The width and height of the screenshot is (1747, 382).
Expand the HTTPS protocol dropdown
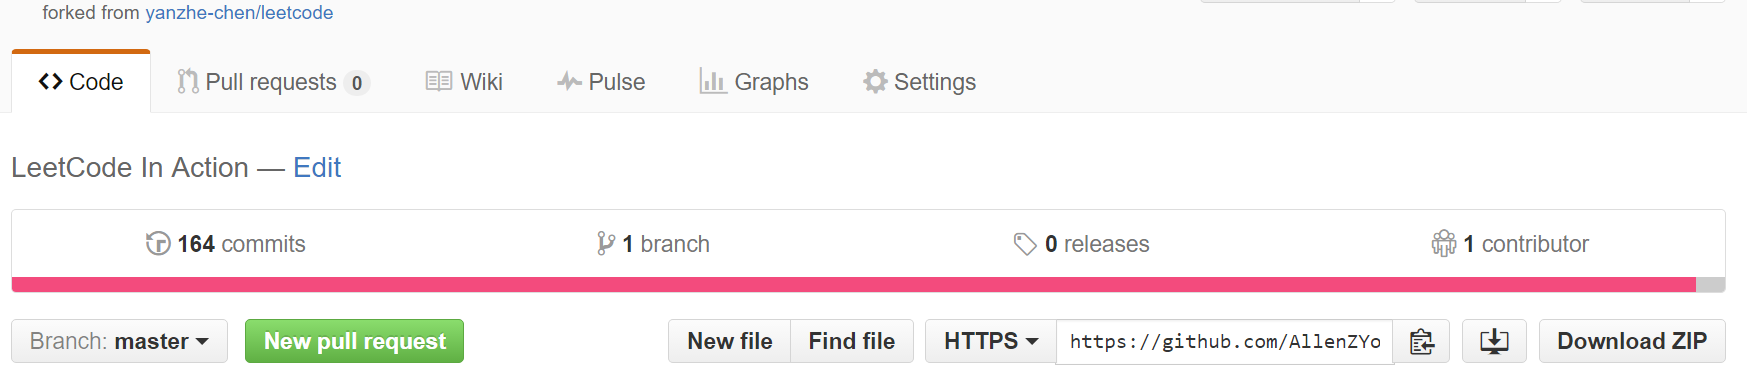point(991,342)
